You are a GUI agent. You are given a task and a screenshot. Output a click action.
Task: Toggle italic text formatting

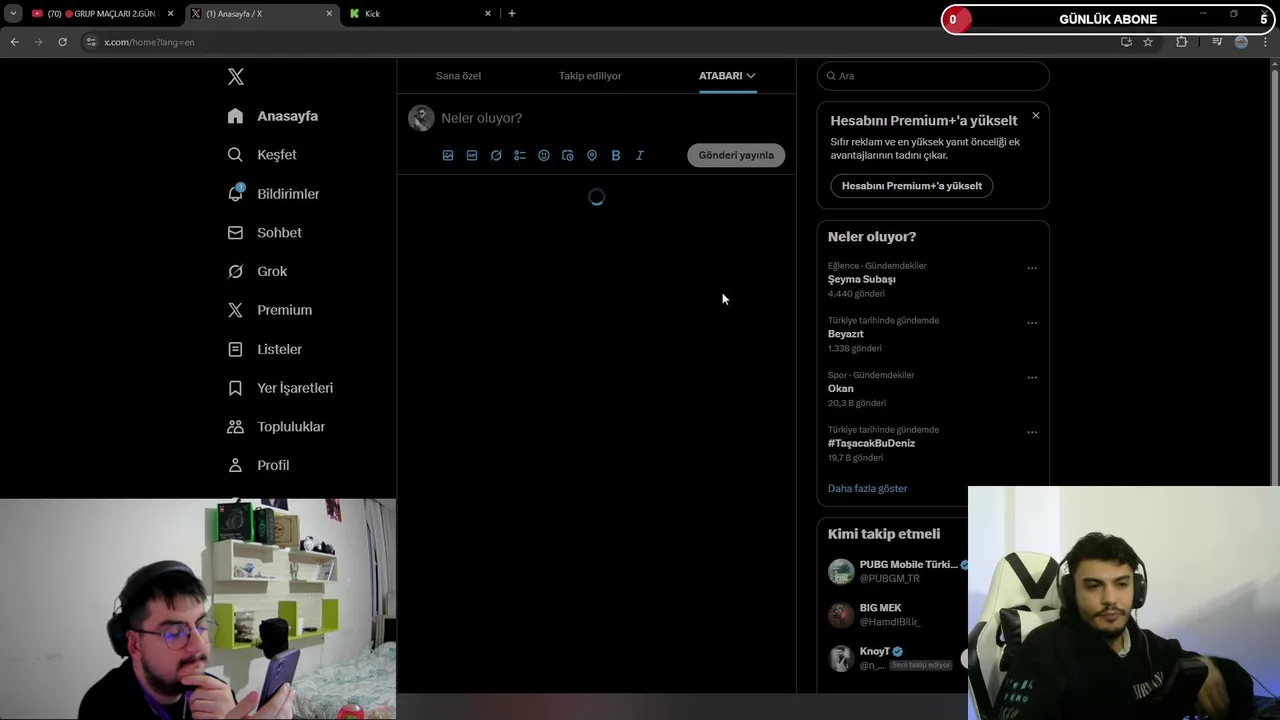[640, 155]
